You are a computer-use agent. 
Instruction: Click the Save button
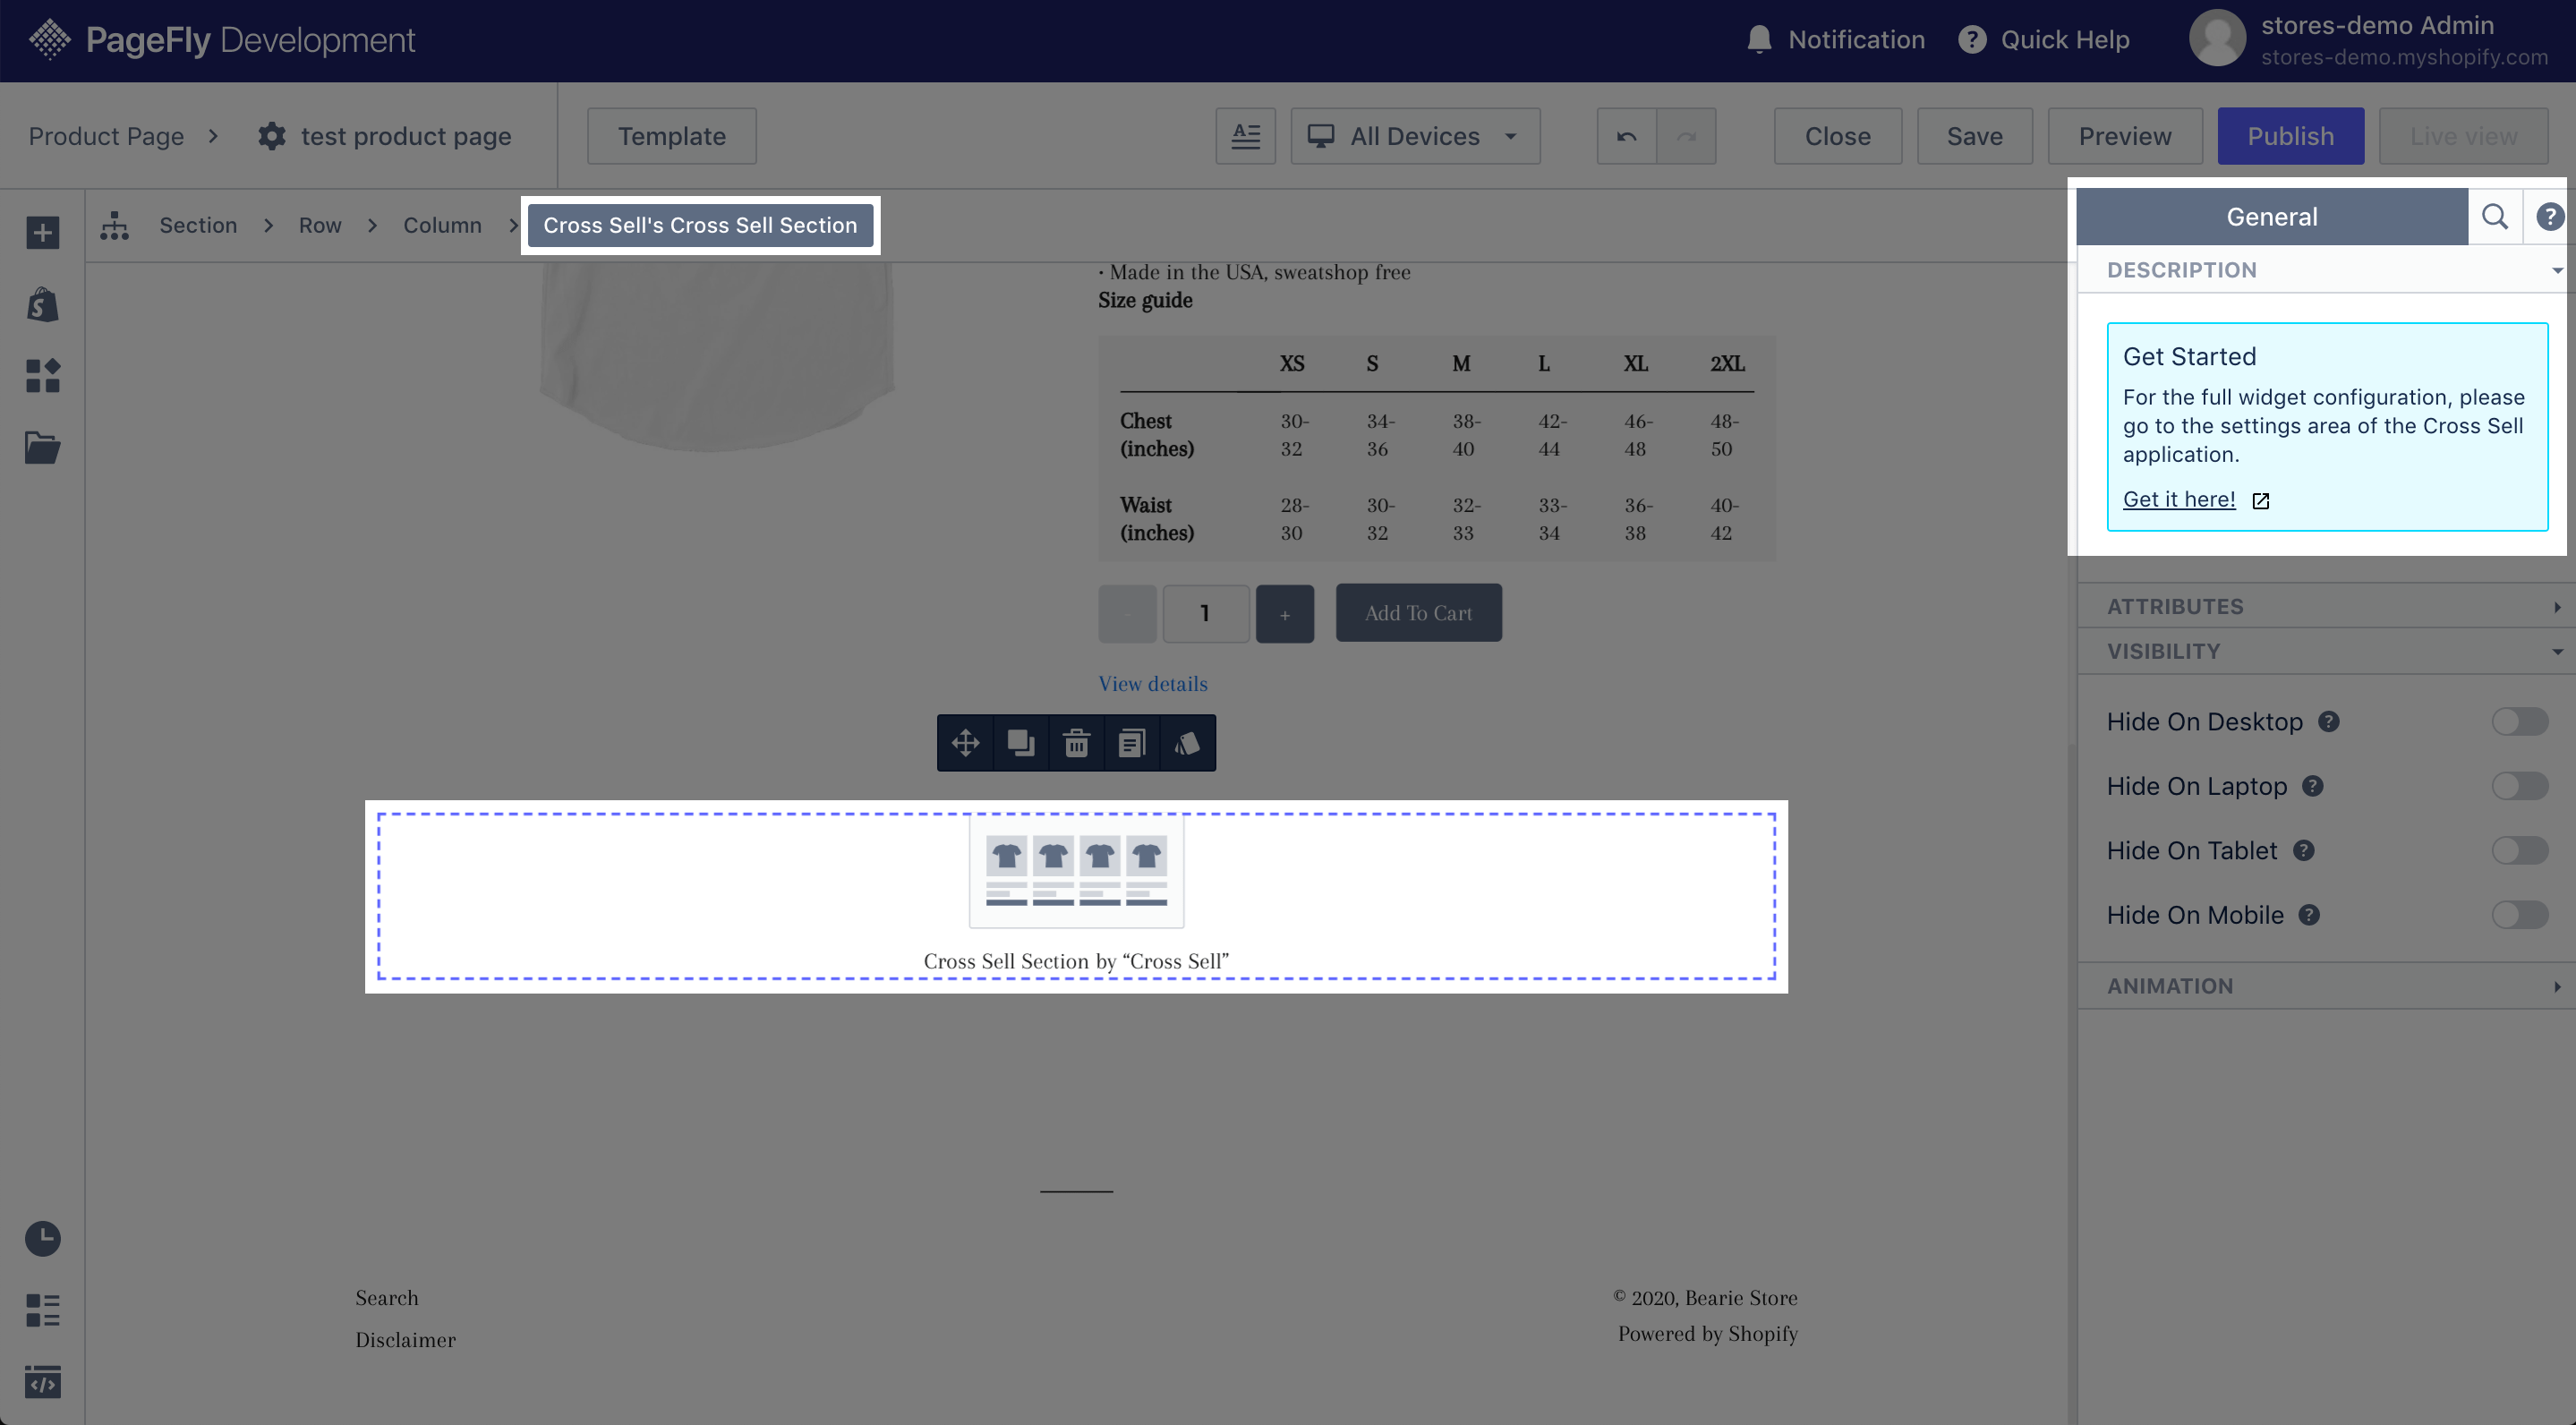point(1974,136)
